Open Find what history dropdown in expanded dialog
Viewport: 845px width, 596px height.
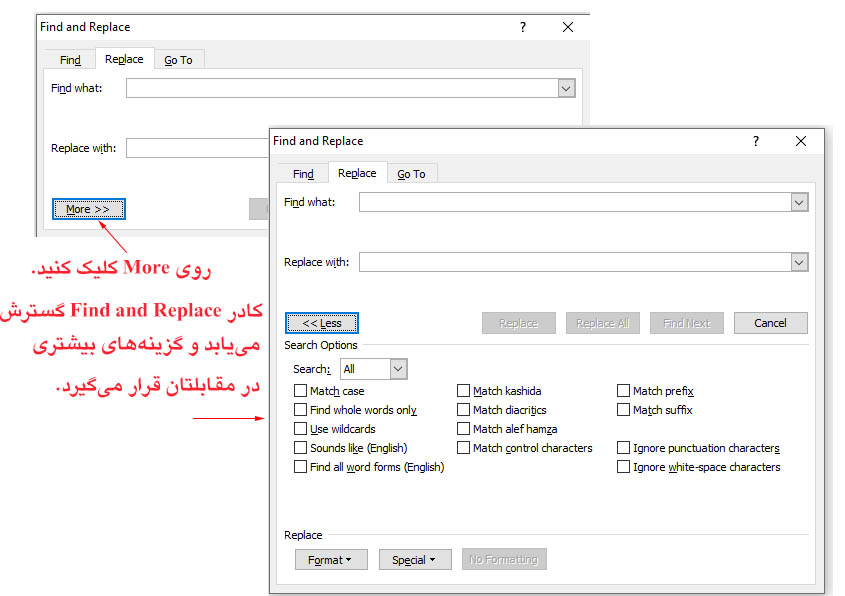798,203
